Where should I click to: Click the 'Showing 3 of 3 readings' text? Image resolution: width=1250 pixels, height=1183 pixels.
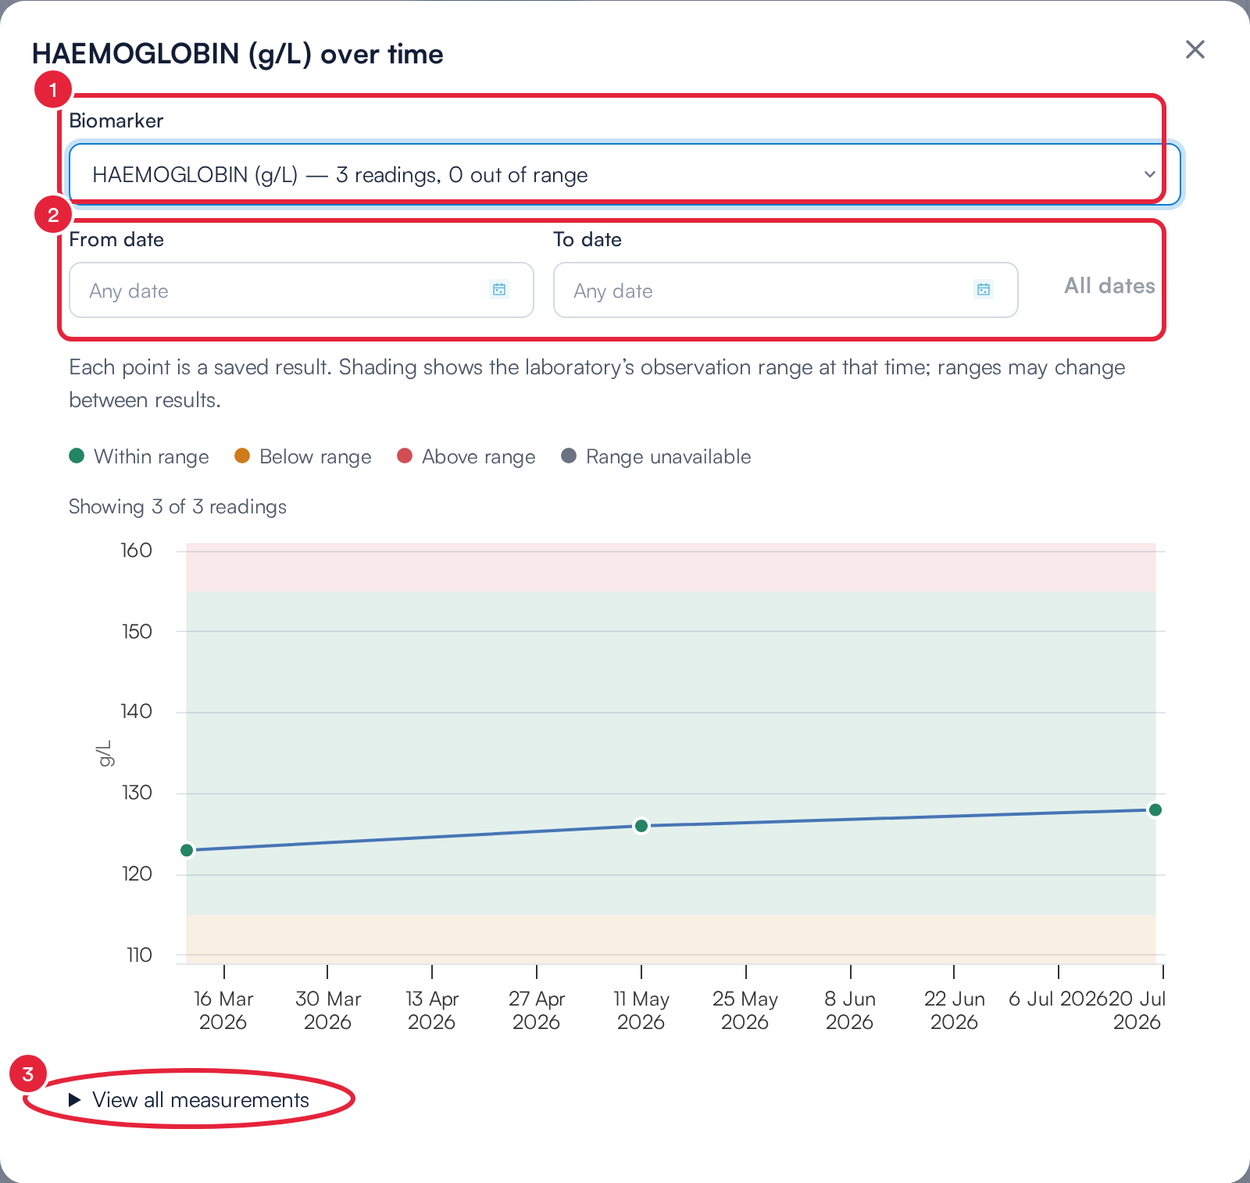[x=177, y=507]
